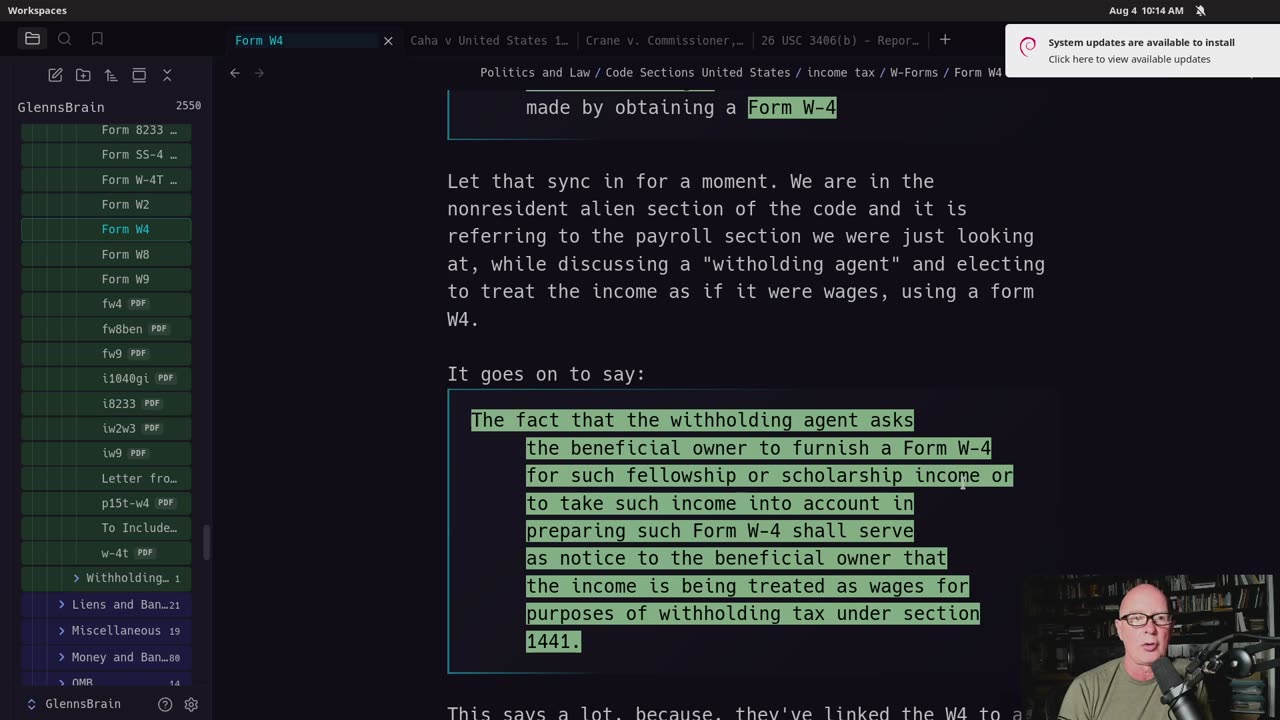
Task: Change sort order icon in explorer
Action: (111, 75)
